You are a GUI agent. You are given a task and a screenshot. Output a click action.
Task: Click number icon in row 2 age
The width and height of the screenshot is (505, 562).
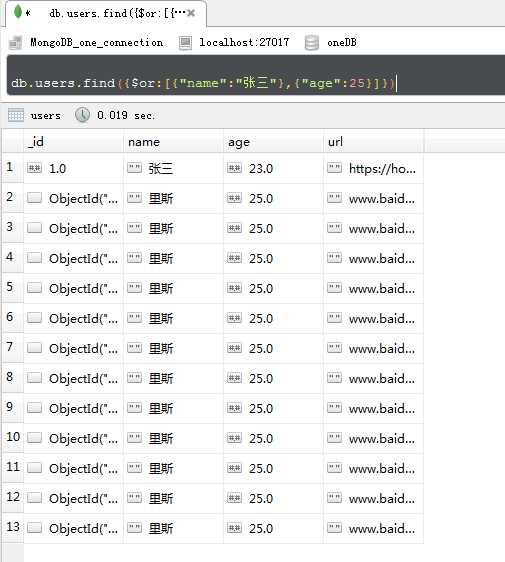pyautogui.click(x=234, y=198)
